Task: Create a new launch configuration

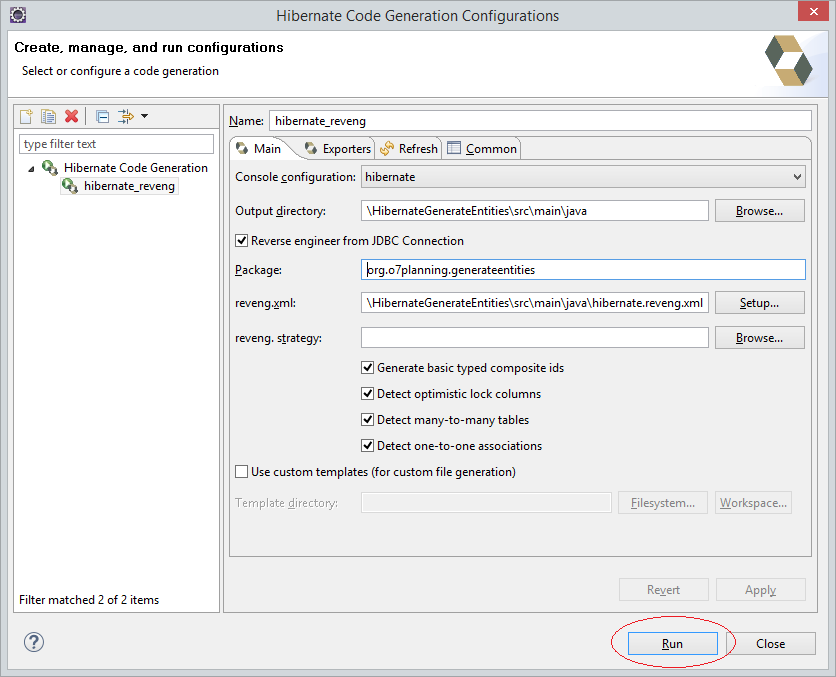Action: click(x=26, y=116)
